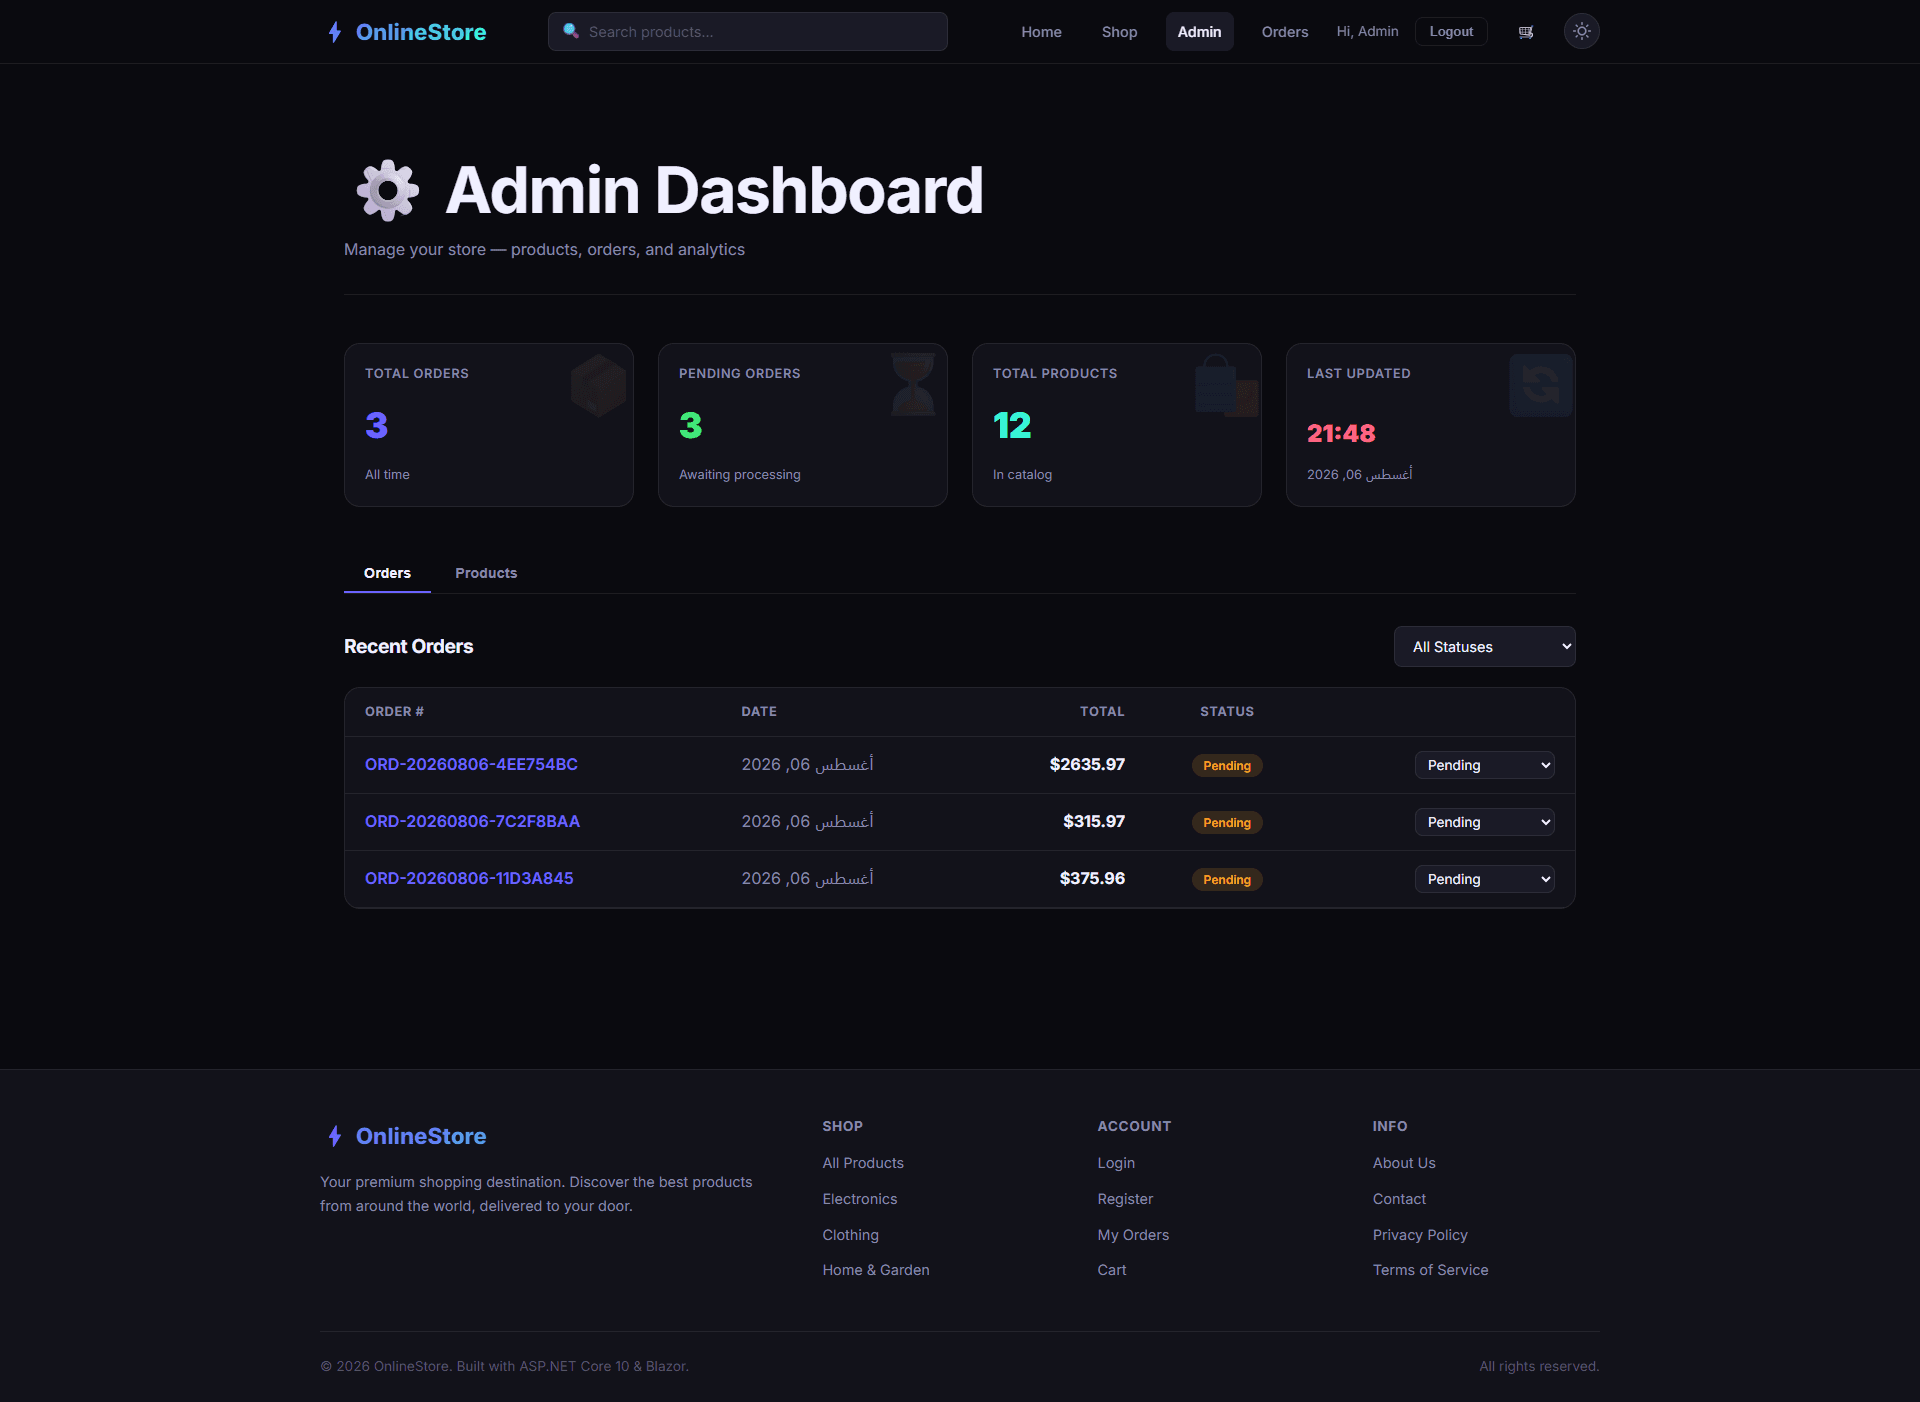Open Contact footer link
Viewport: 1920px width, 1402px height.
(1399, 1199)
